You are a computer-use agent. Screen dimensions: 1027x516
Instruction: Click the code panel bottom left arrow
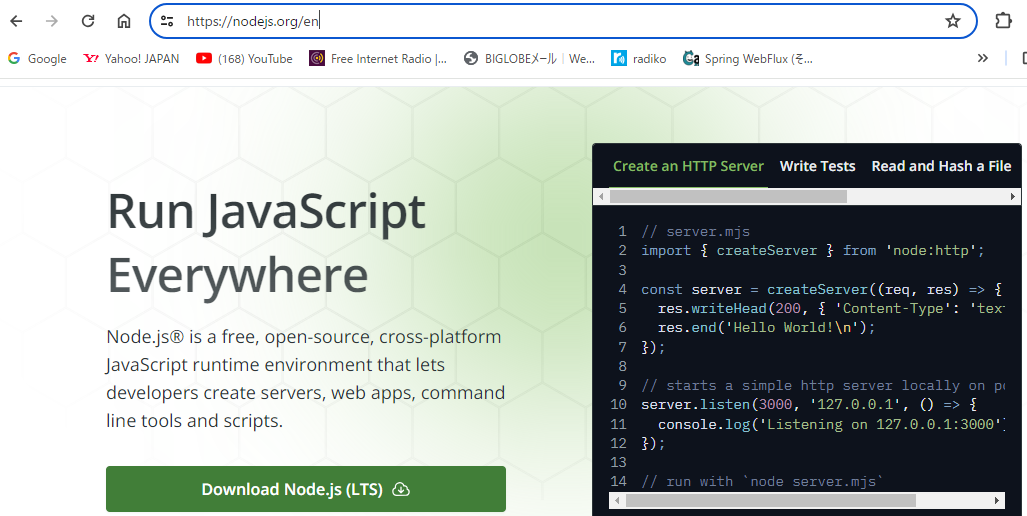[617, 501]
